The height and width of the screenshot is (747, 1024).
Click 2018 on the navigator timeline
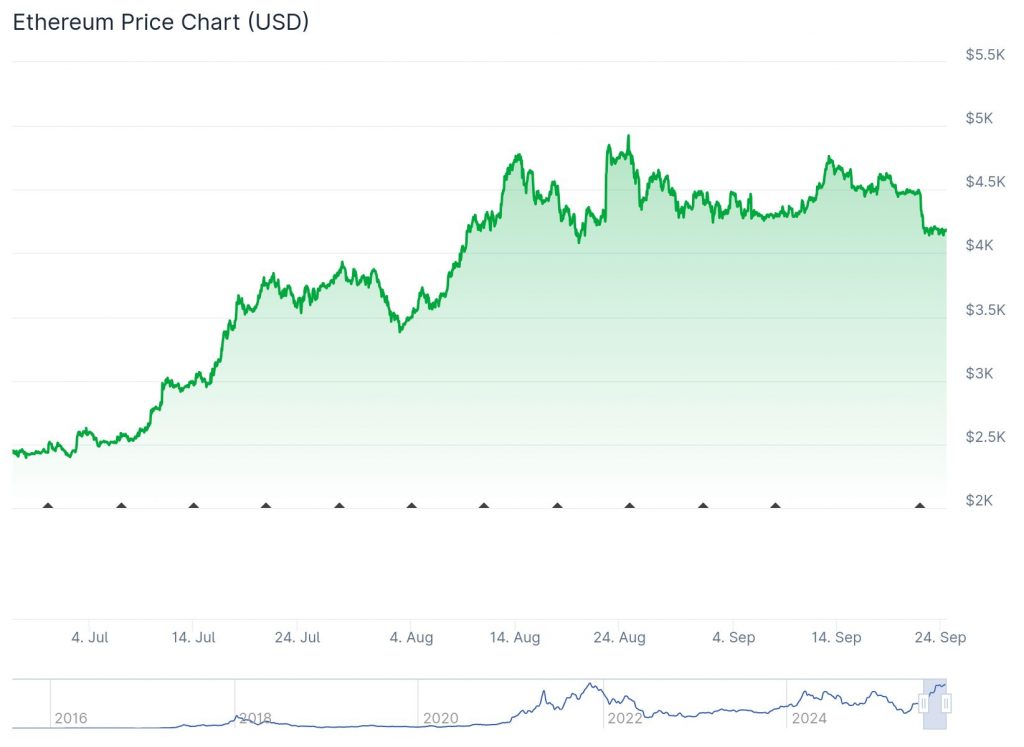(x=254, y=718)
